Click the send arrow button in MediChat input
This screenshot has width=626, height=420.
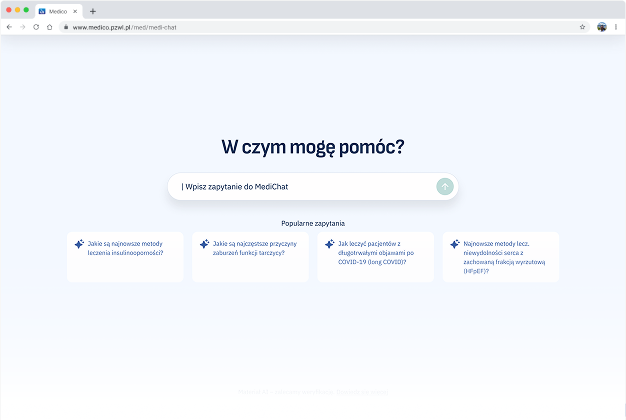[x=445, y=186]
